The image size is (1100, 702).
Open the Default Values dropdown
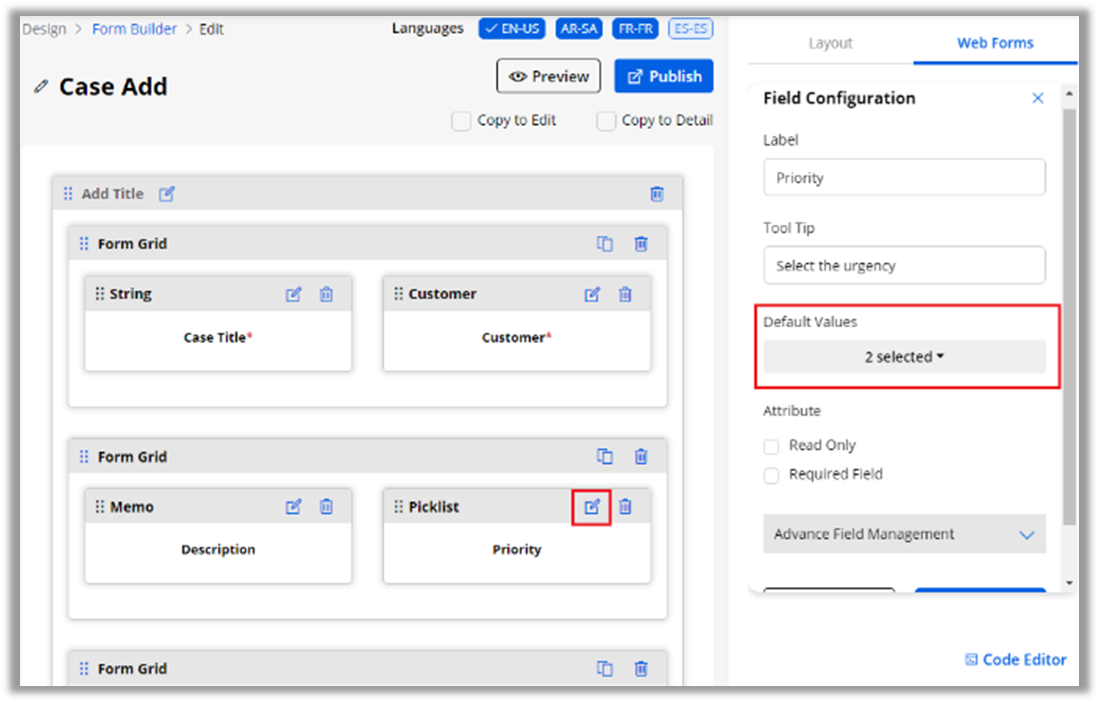(904, 357)
